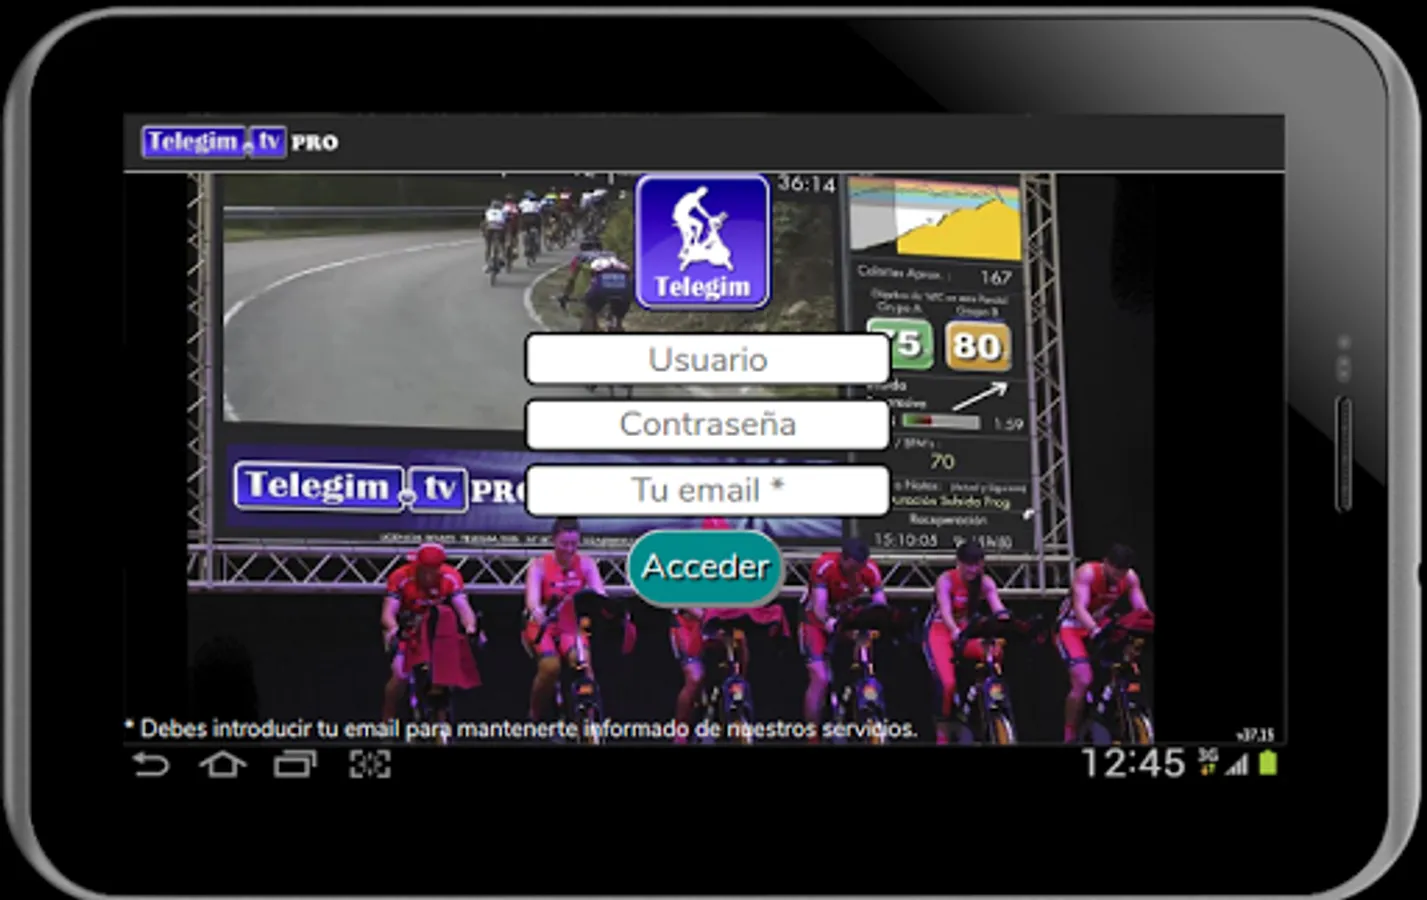This screenshot has width=1427, height=900.
Task: Tap the Telegim bike logo icon
Action: click(703, 241)
